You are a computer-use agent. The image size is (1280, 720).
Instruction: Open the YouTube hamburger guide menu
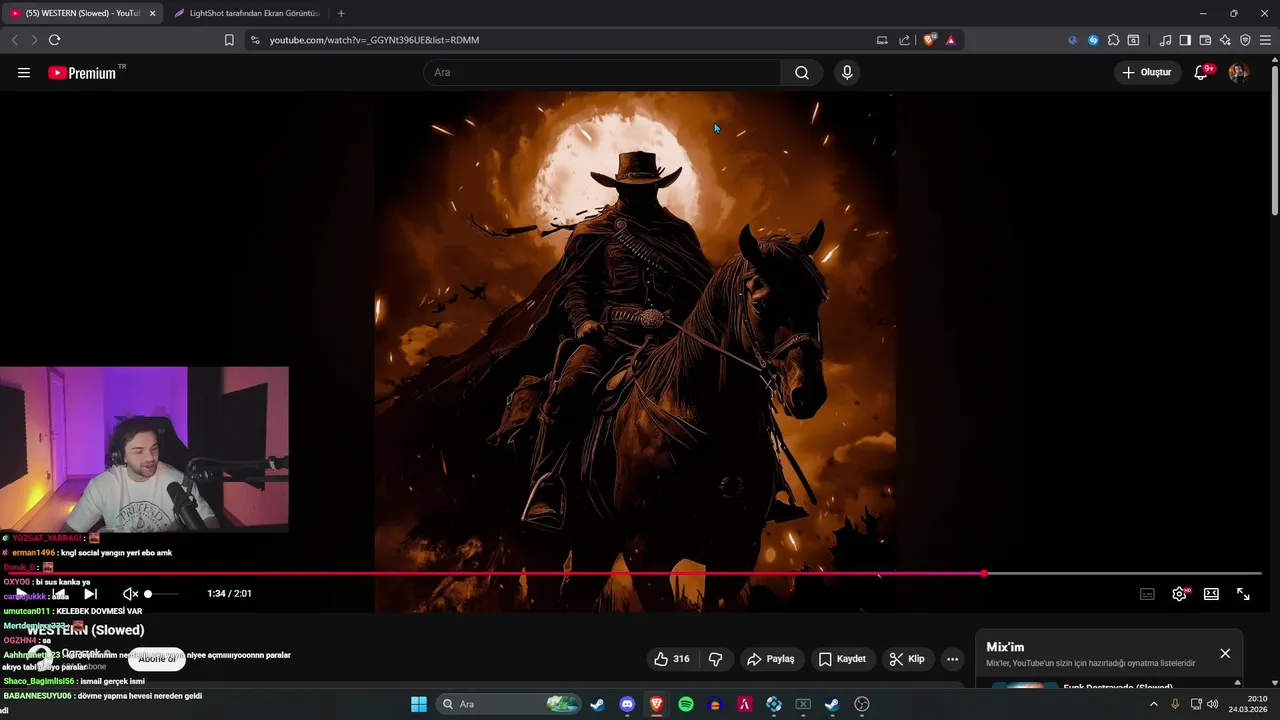pyautogui.click(x=24, y=73)
